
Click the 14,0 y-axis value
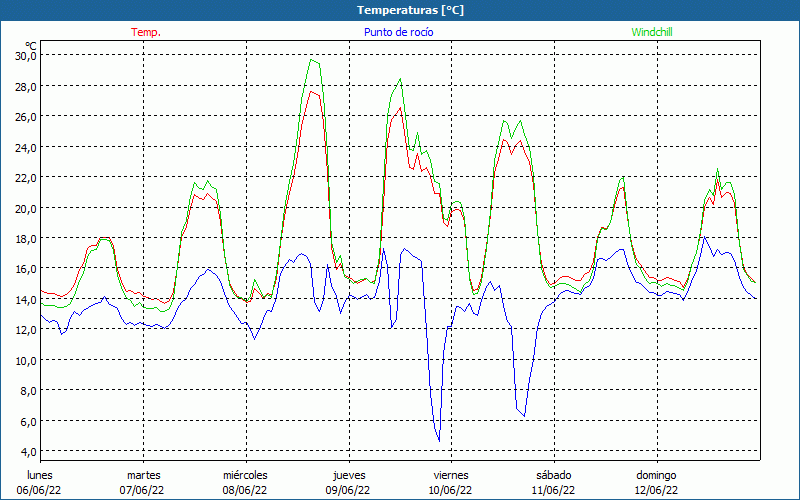26,299
